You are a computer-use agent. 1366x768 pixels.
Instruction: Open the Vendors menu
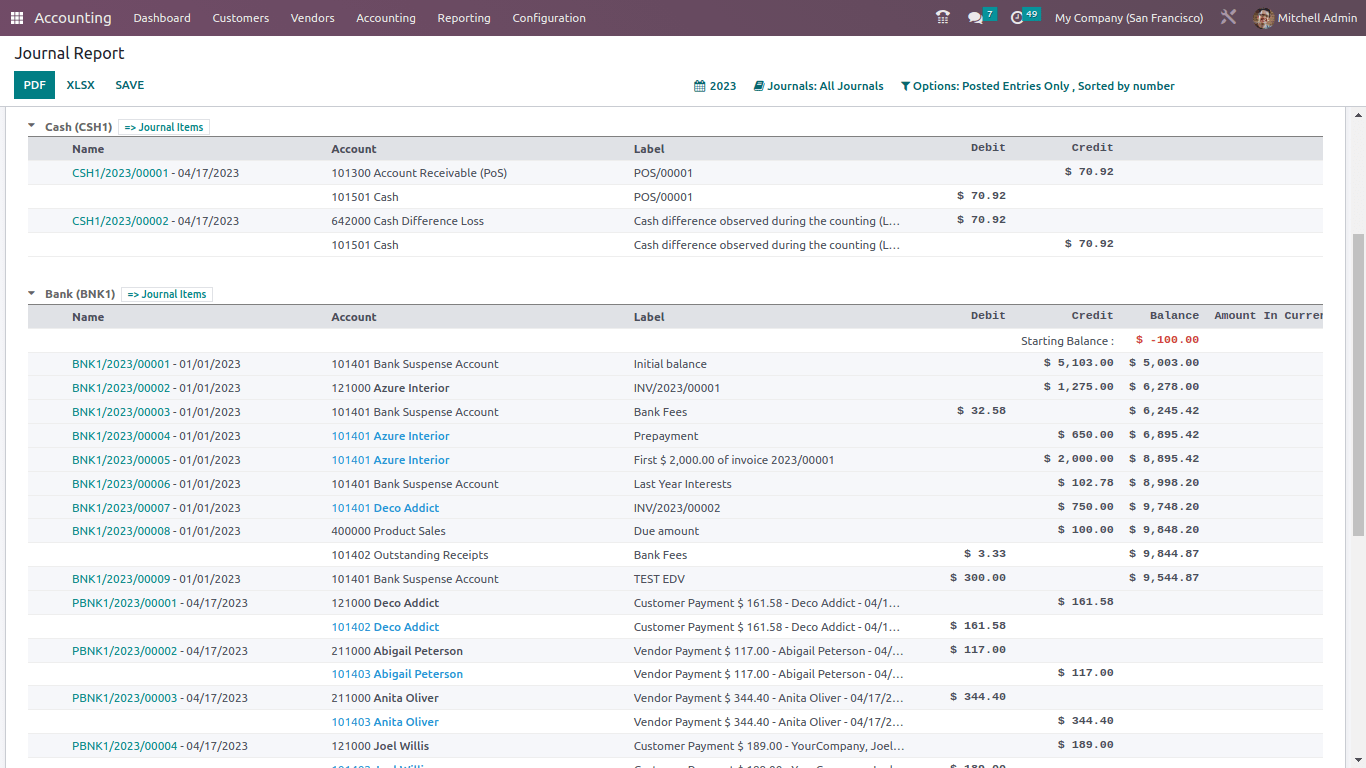click(x=313, y=18)
